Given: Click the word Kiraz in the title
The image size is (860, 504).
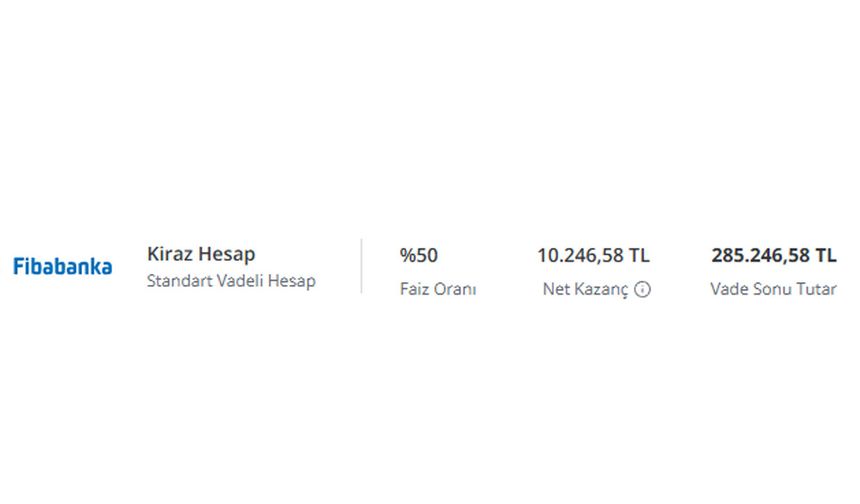Looking at the screenshot, I should 169,254.
